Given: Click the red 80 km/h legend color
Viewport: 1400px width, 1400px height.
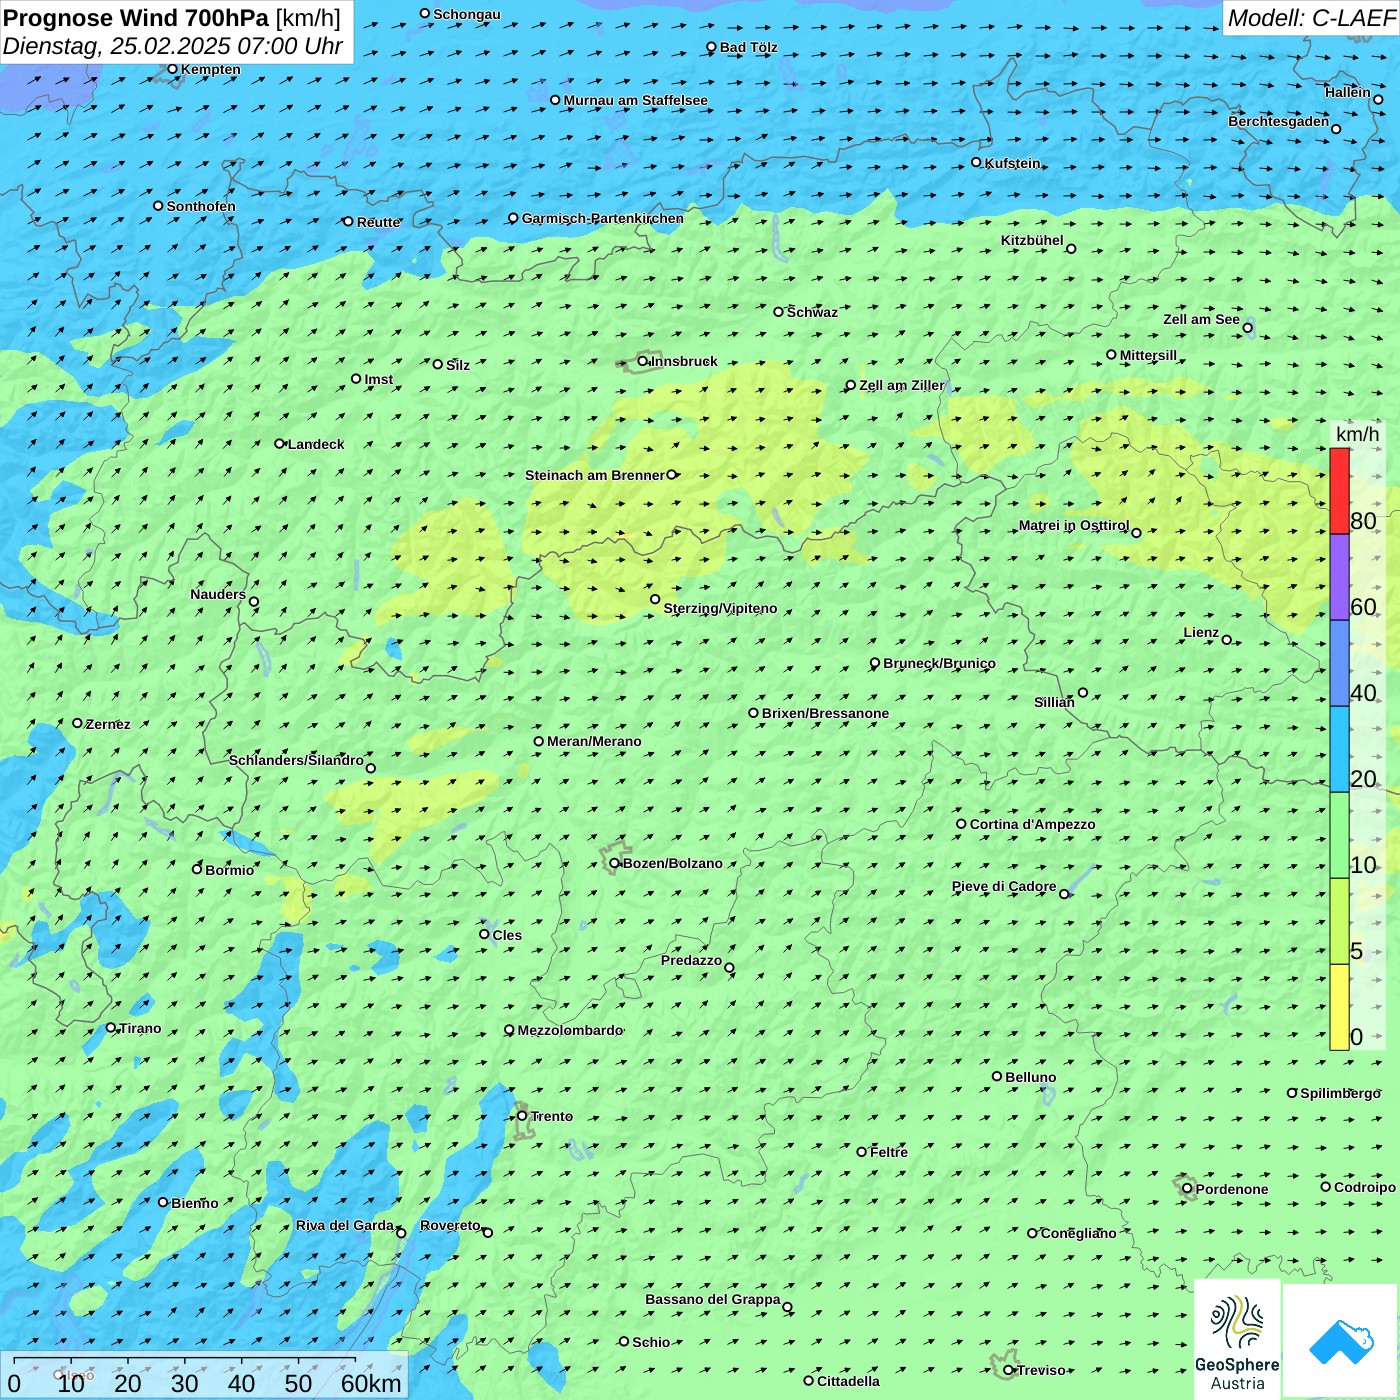Looking at the screenshot, I should pyautogui.click(x=1339, y=491).
